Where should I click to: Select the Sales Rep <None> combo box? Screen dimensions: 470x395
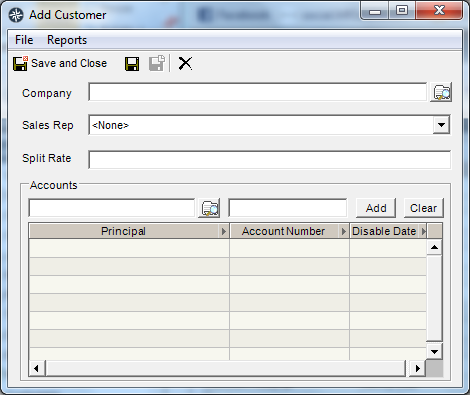tap(269, 125)
